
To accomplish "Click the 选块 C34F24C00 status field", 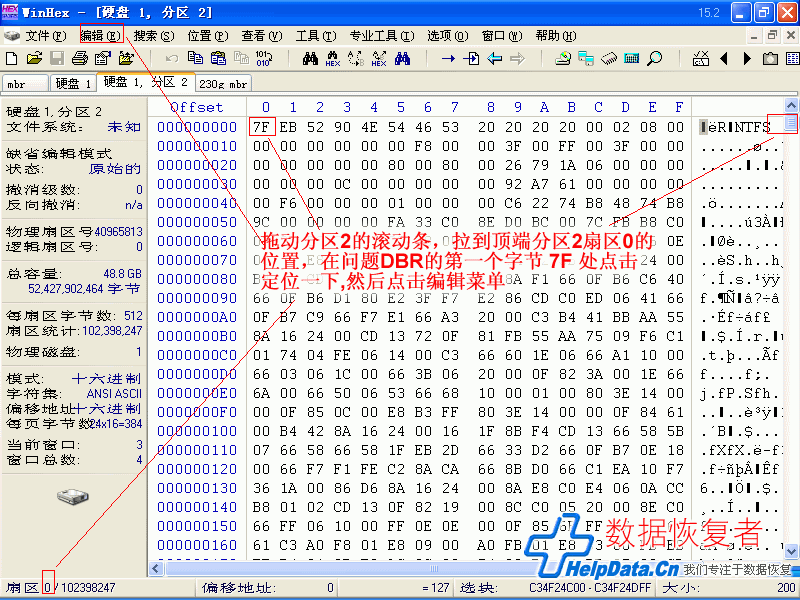I will point(555,588).
